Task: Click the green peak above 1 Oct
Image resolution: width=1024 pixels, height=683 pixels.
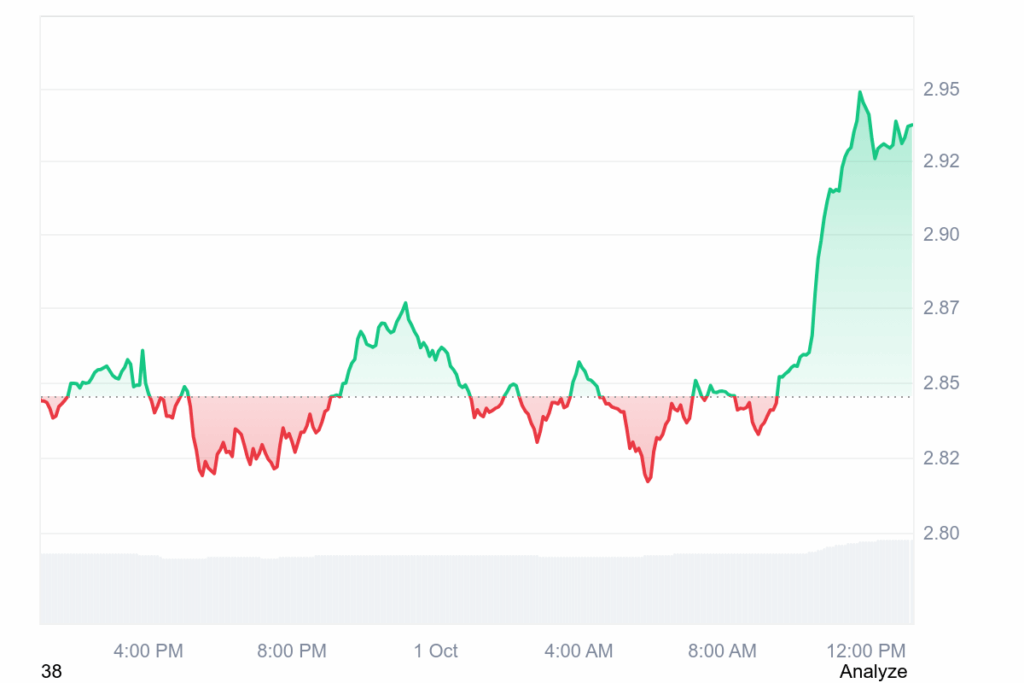Action: (405, 303)
